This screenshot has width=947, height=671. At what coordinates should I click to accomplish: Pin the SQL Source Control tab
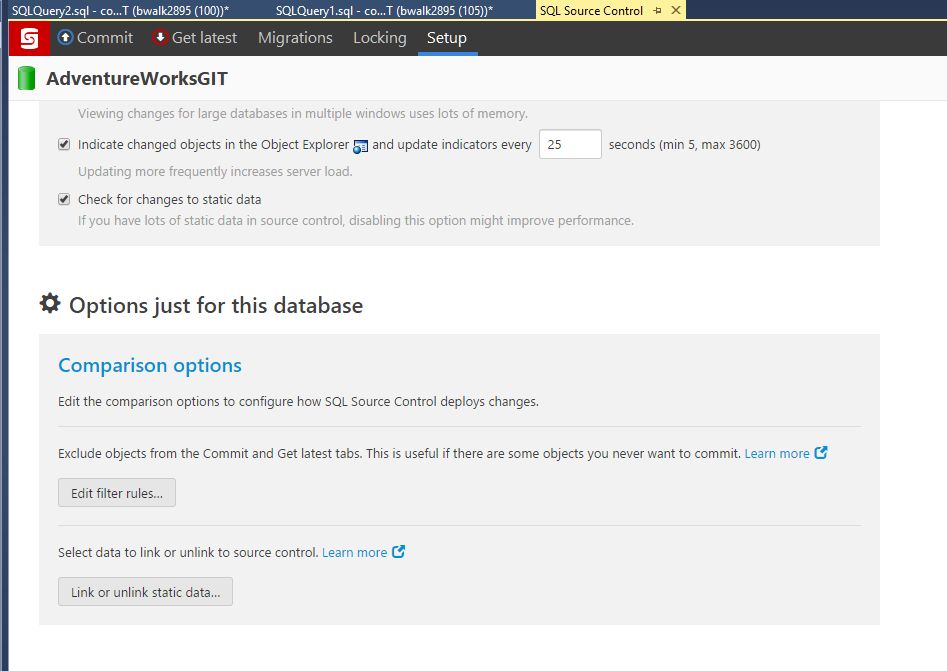(x=657, y=10)
